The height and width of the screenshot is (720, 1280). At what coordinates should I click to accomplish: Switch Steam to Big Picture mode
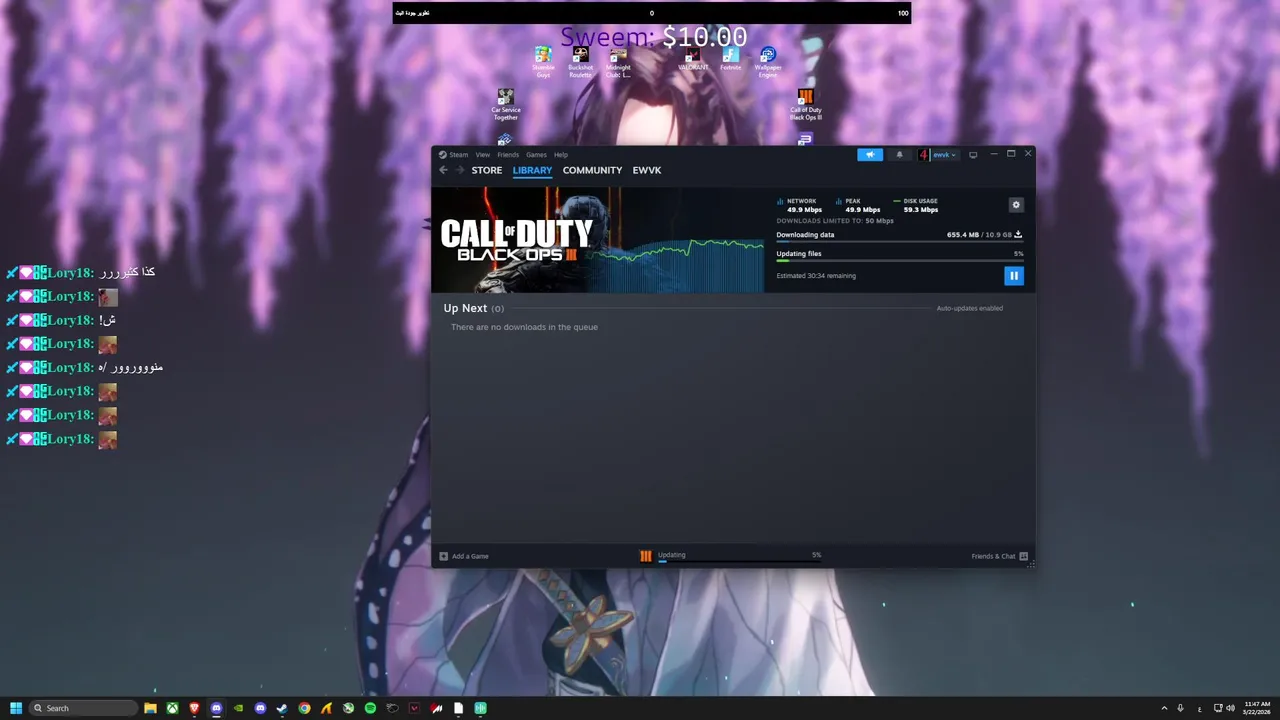coord(973,155)
